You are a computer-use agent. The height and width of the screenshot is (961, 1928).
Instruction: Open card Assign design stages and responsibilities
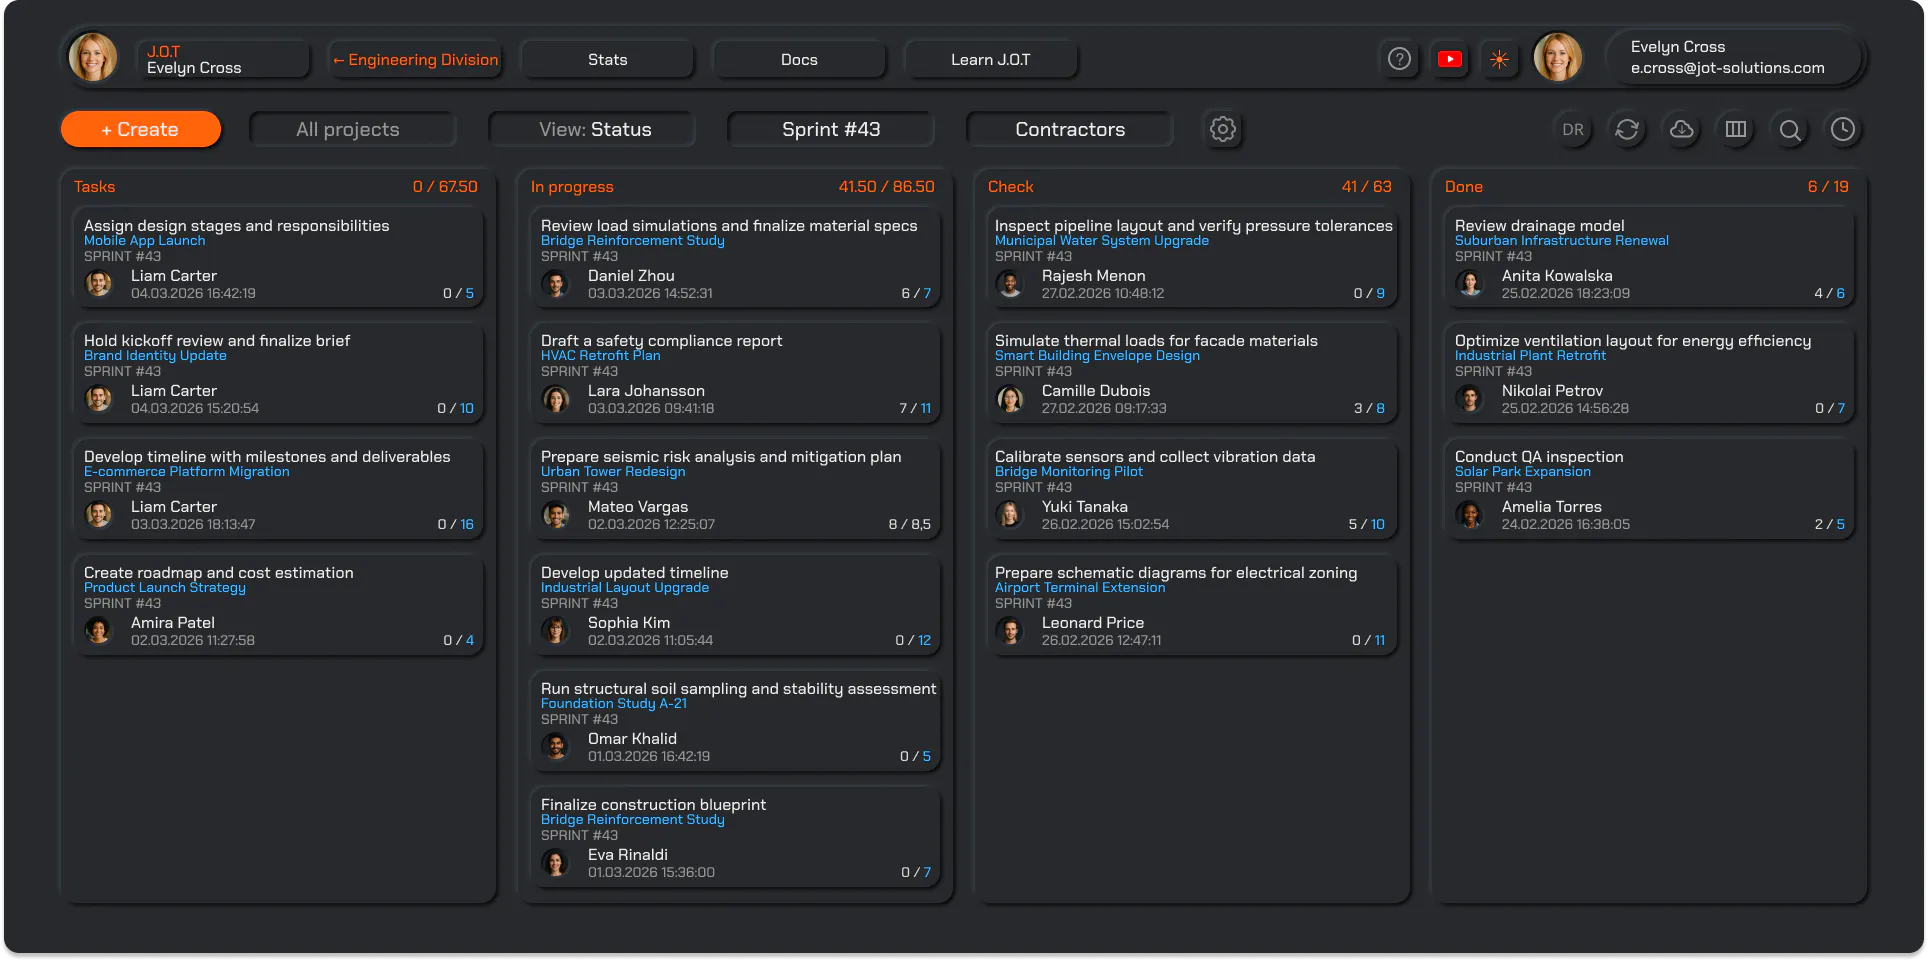pos(278,258)
